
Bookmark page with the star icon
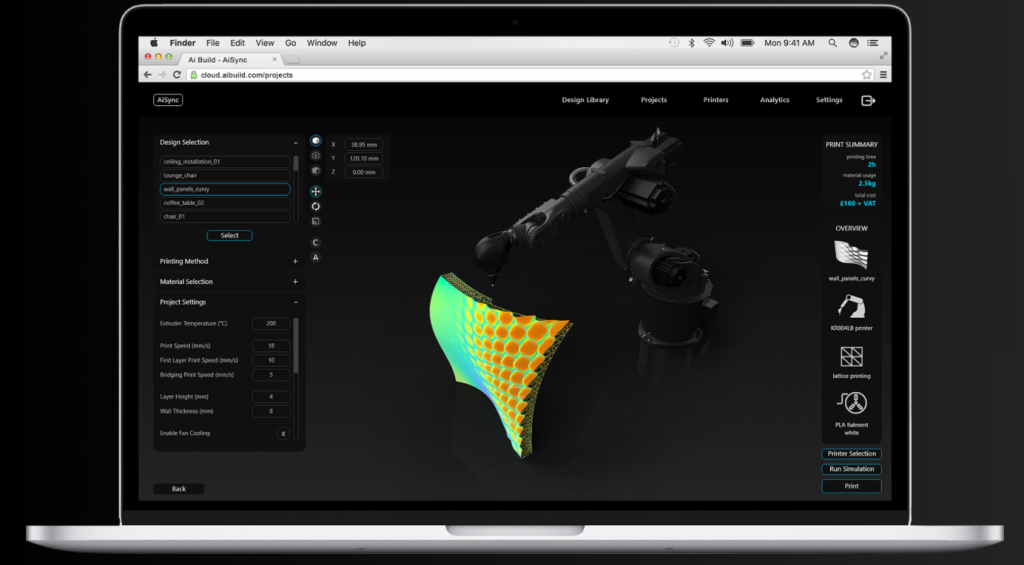867,75
